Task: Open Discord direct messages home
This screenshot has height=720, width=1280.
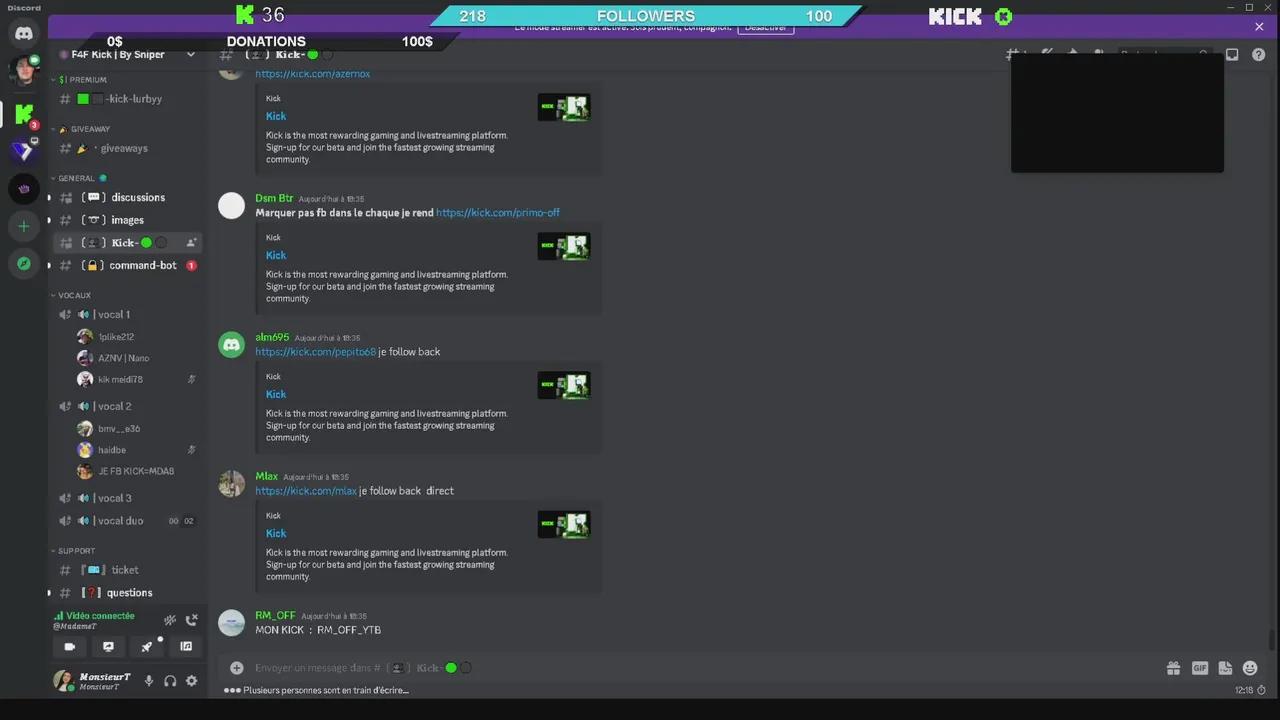Action: (x=24, y=33)
